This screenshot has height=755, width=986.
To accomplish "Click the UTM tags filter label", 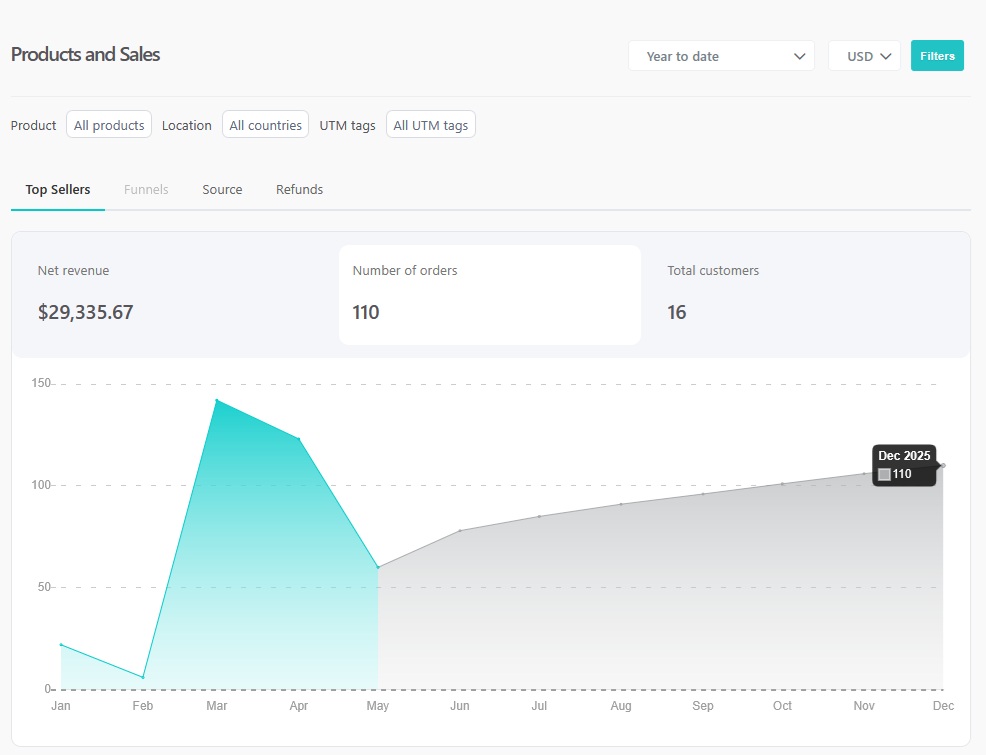I will point(347,125).
